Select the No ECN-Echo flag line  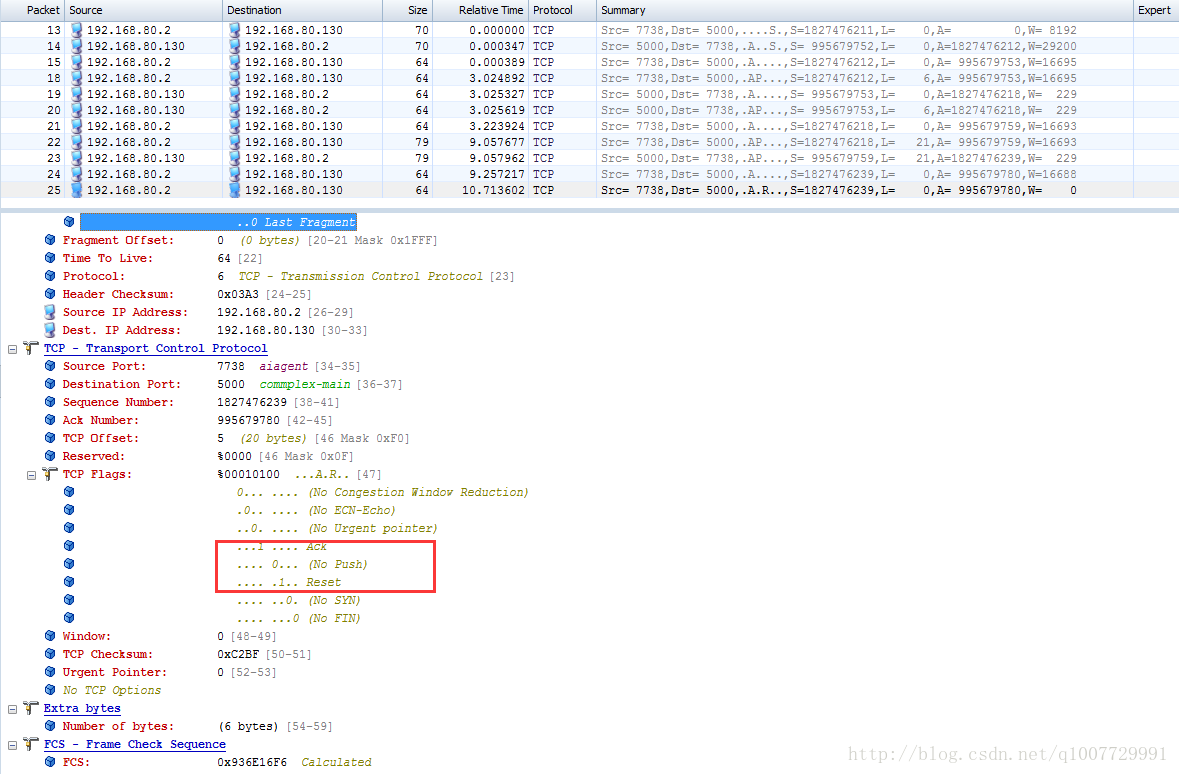tap(317, 511)
